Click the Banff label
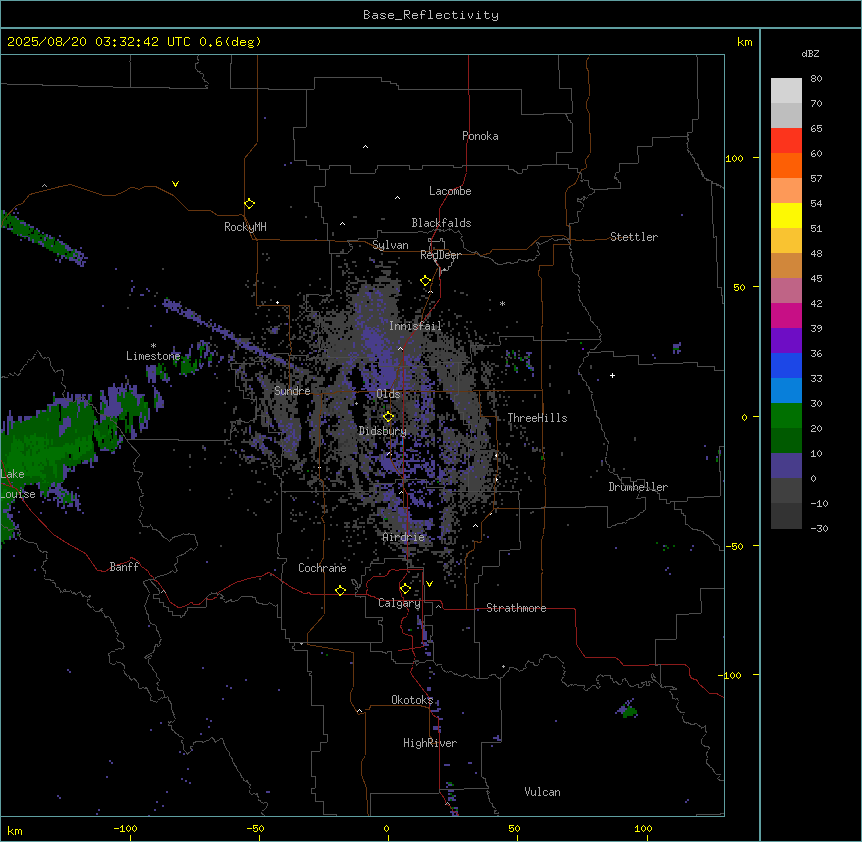The height and width of the screenshot is (842, 862). 124,567
